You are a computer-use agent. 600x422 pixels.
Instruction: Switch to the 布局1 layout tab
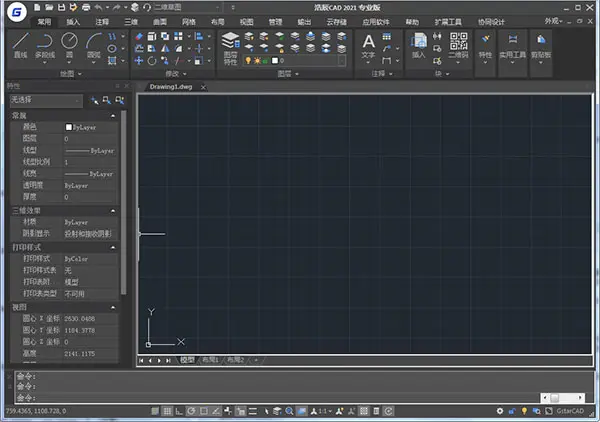210,360
